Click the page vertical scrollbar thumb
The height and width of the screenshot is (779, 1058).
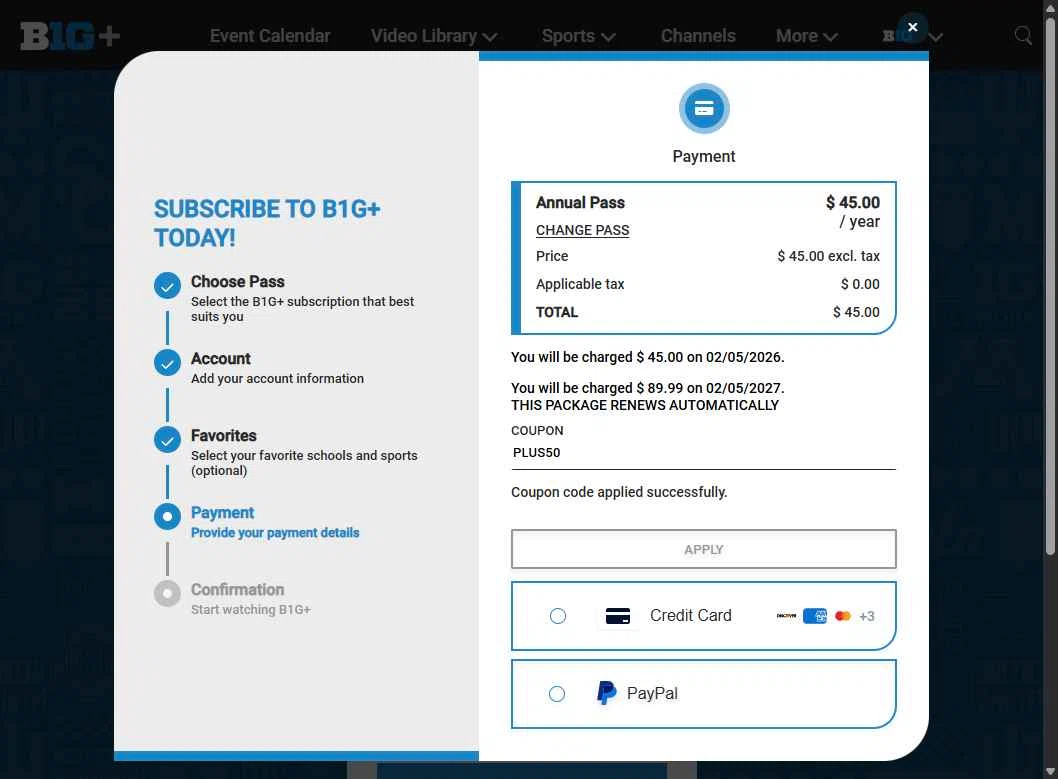coord(1050,287)
